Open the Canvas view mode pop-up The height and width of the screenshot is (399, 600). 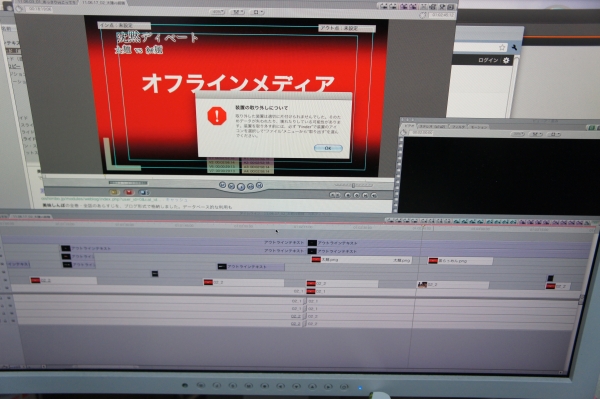pos(237,12)
